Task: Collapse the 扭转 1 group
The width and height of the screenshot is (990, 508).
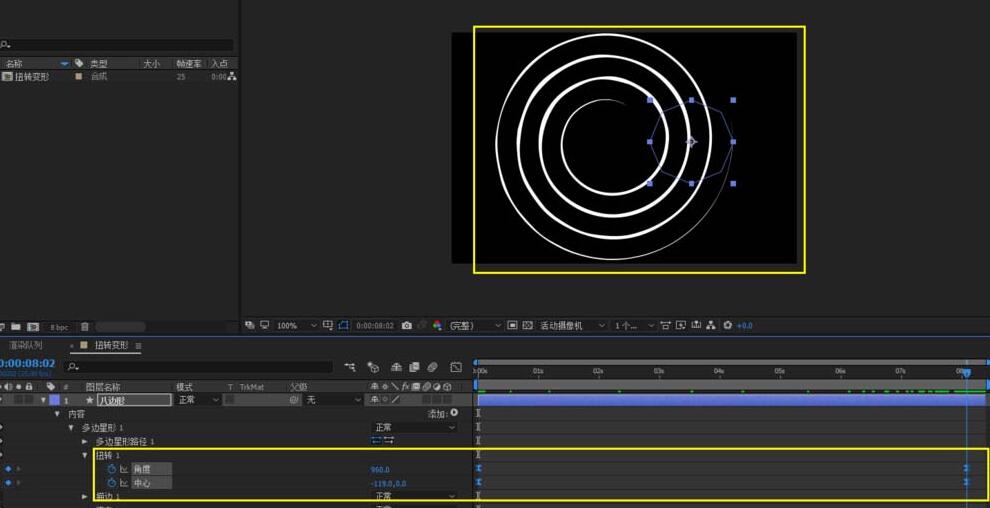Action: click(85, 455)
